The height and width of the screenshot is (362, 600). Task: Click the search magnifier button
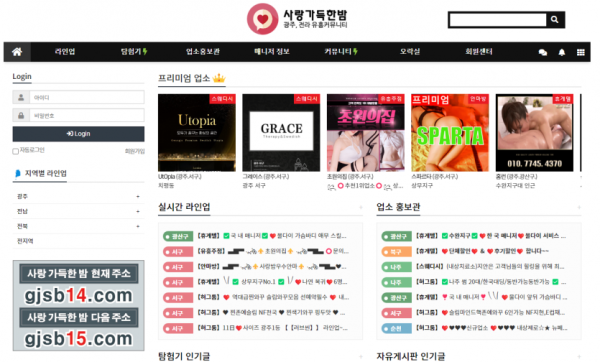click(554, 20)
